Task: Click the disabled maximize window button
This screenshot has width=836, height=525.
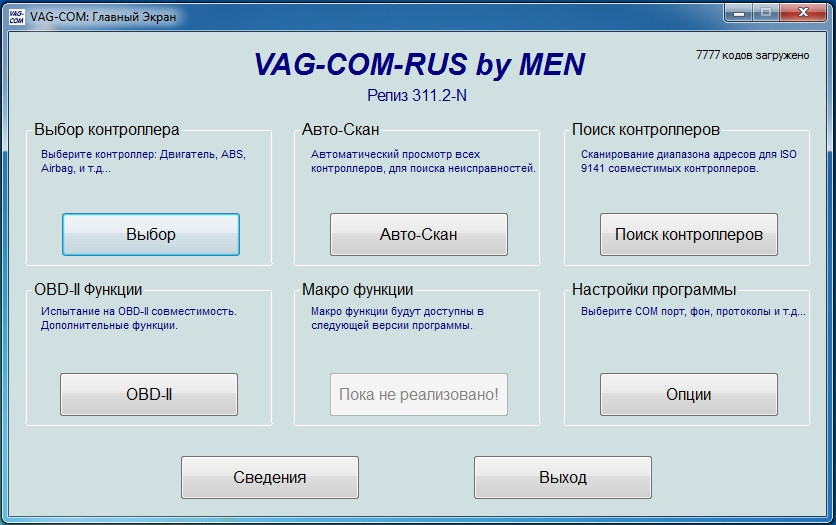Action: pyautogui.click(x=766, y=13)
